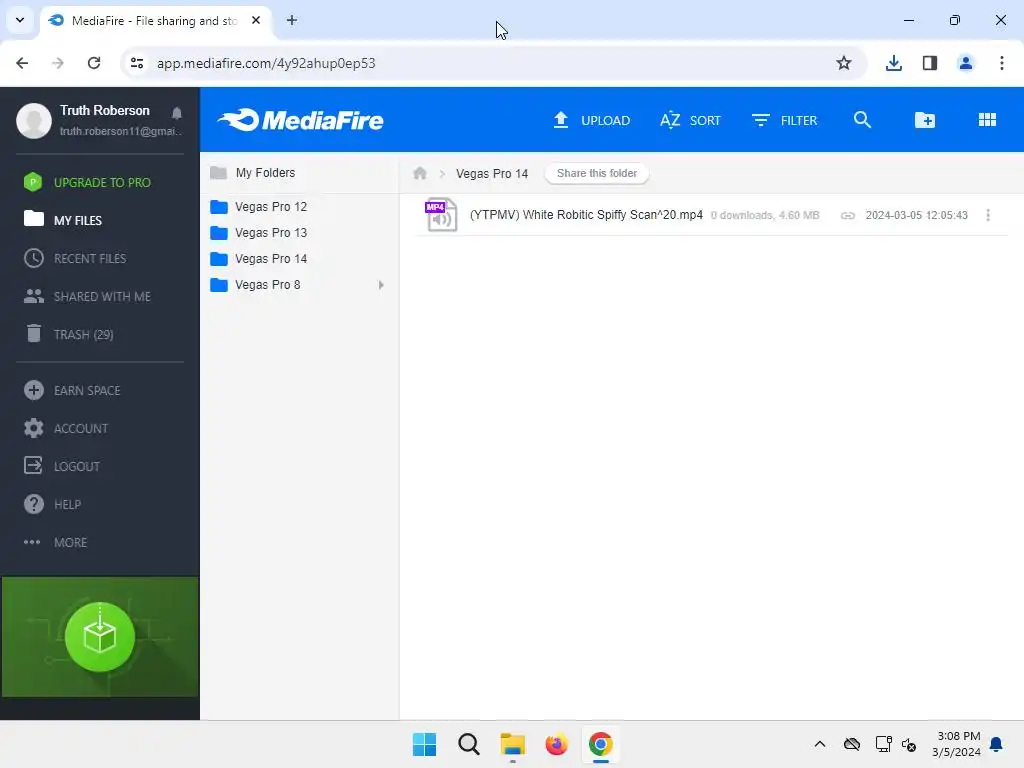Show hidden system tray icons
The width and height of the screenshot is (1024, 768).
point(820,744)
